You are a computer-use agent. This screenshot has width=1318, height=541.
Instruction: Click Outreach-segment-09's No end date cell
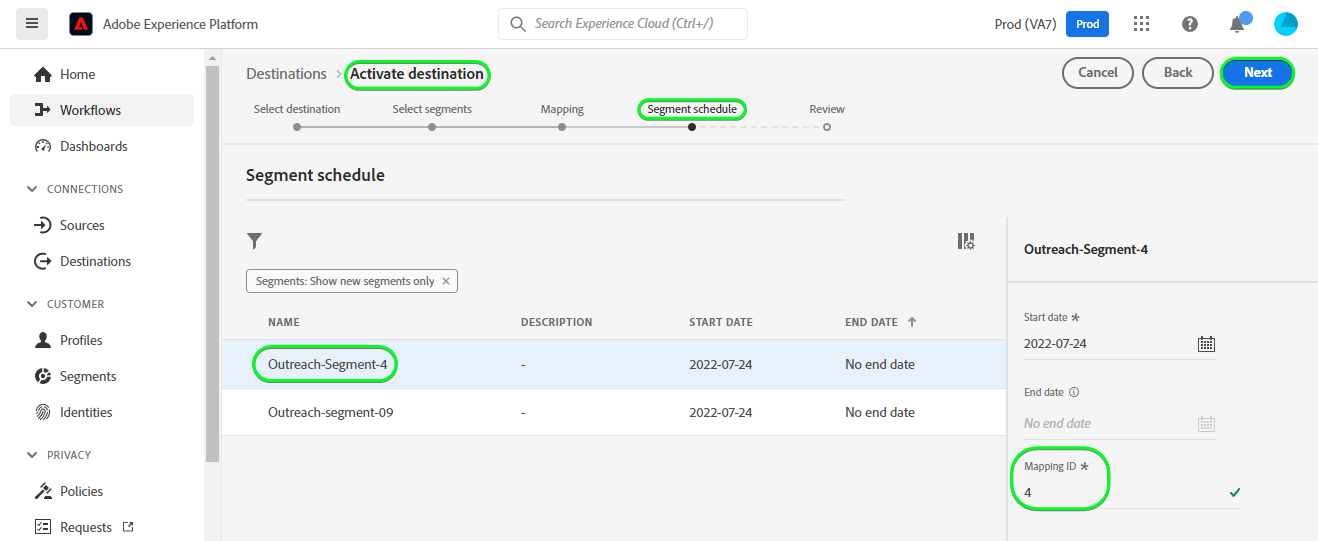coord(880,412)
